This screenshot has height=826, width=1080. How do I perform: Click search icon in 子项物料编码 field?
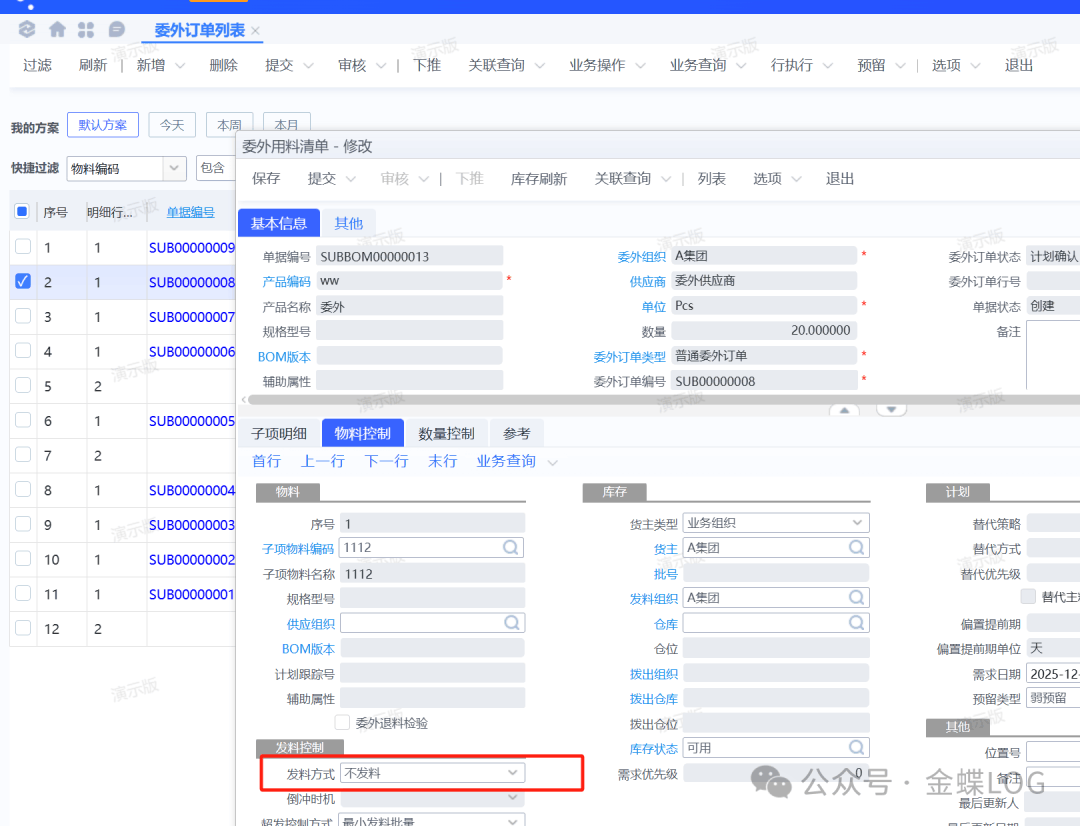[511, 547]
